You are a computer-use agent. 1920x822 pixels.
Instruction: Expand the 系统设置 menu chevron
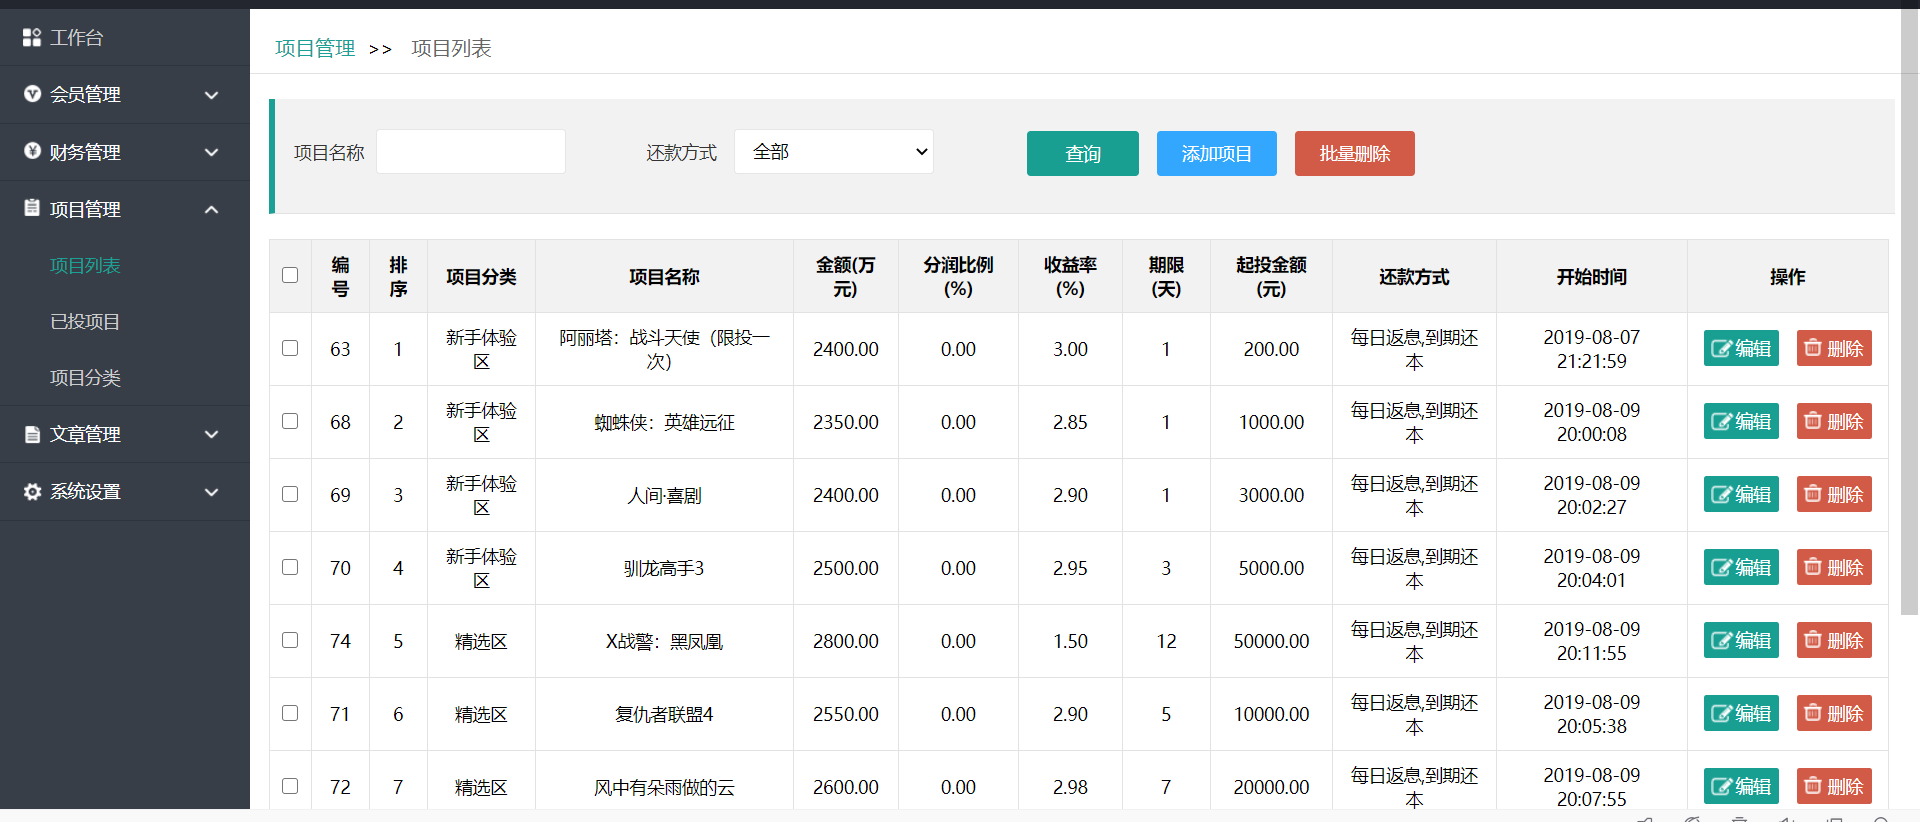click(x=211, y=492)
